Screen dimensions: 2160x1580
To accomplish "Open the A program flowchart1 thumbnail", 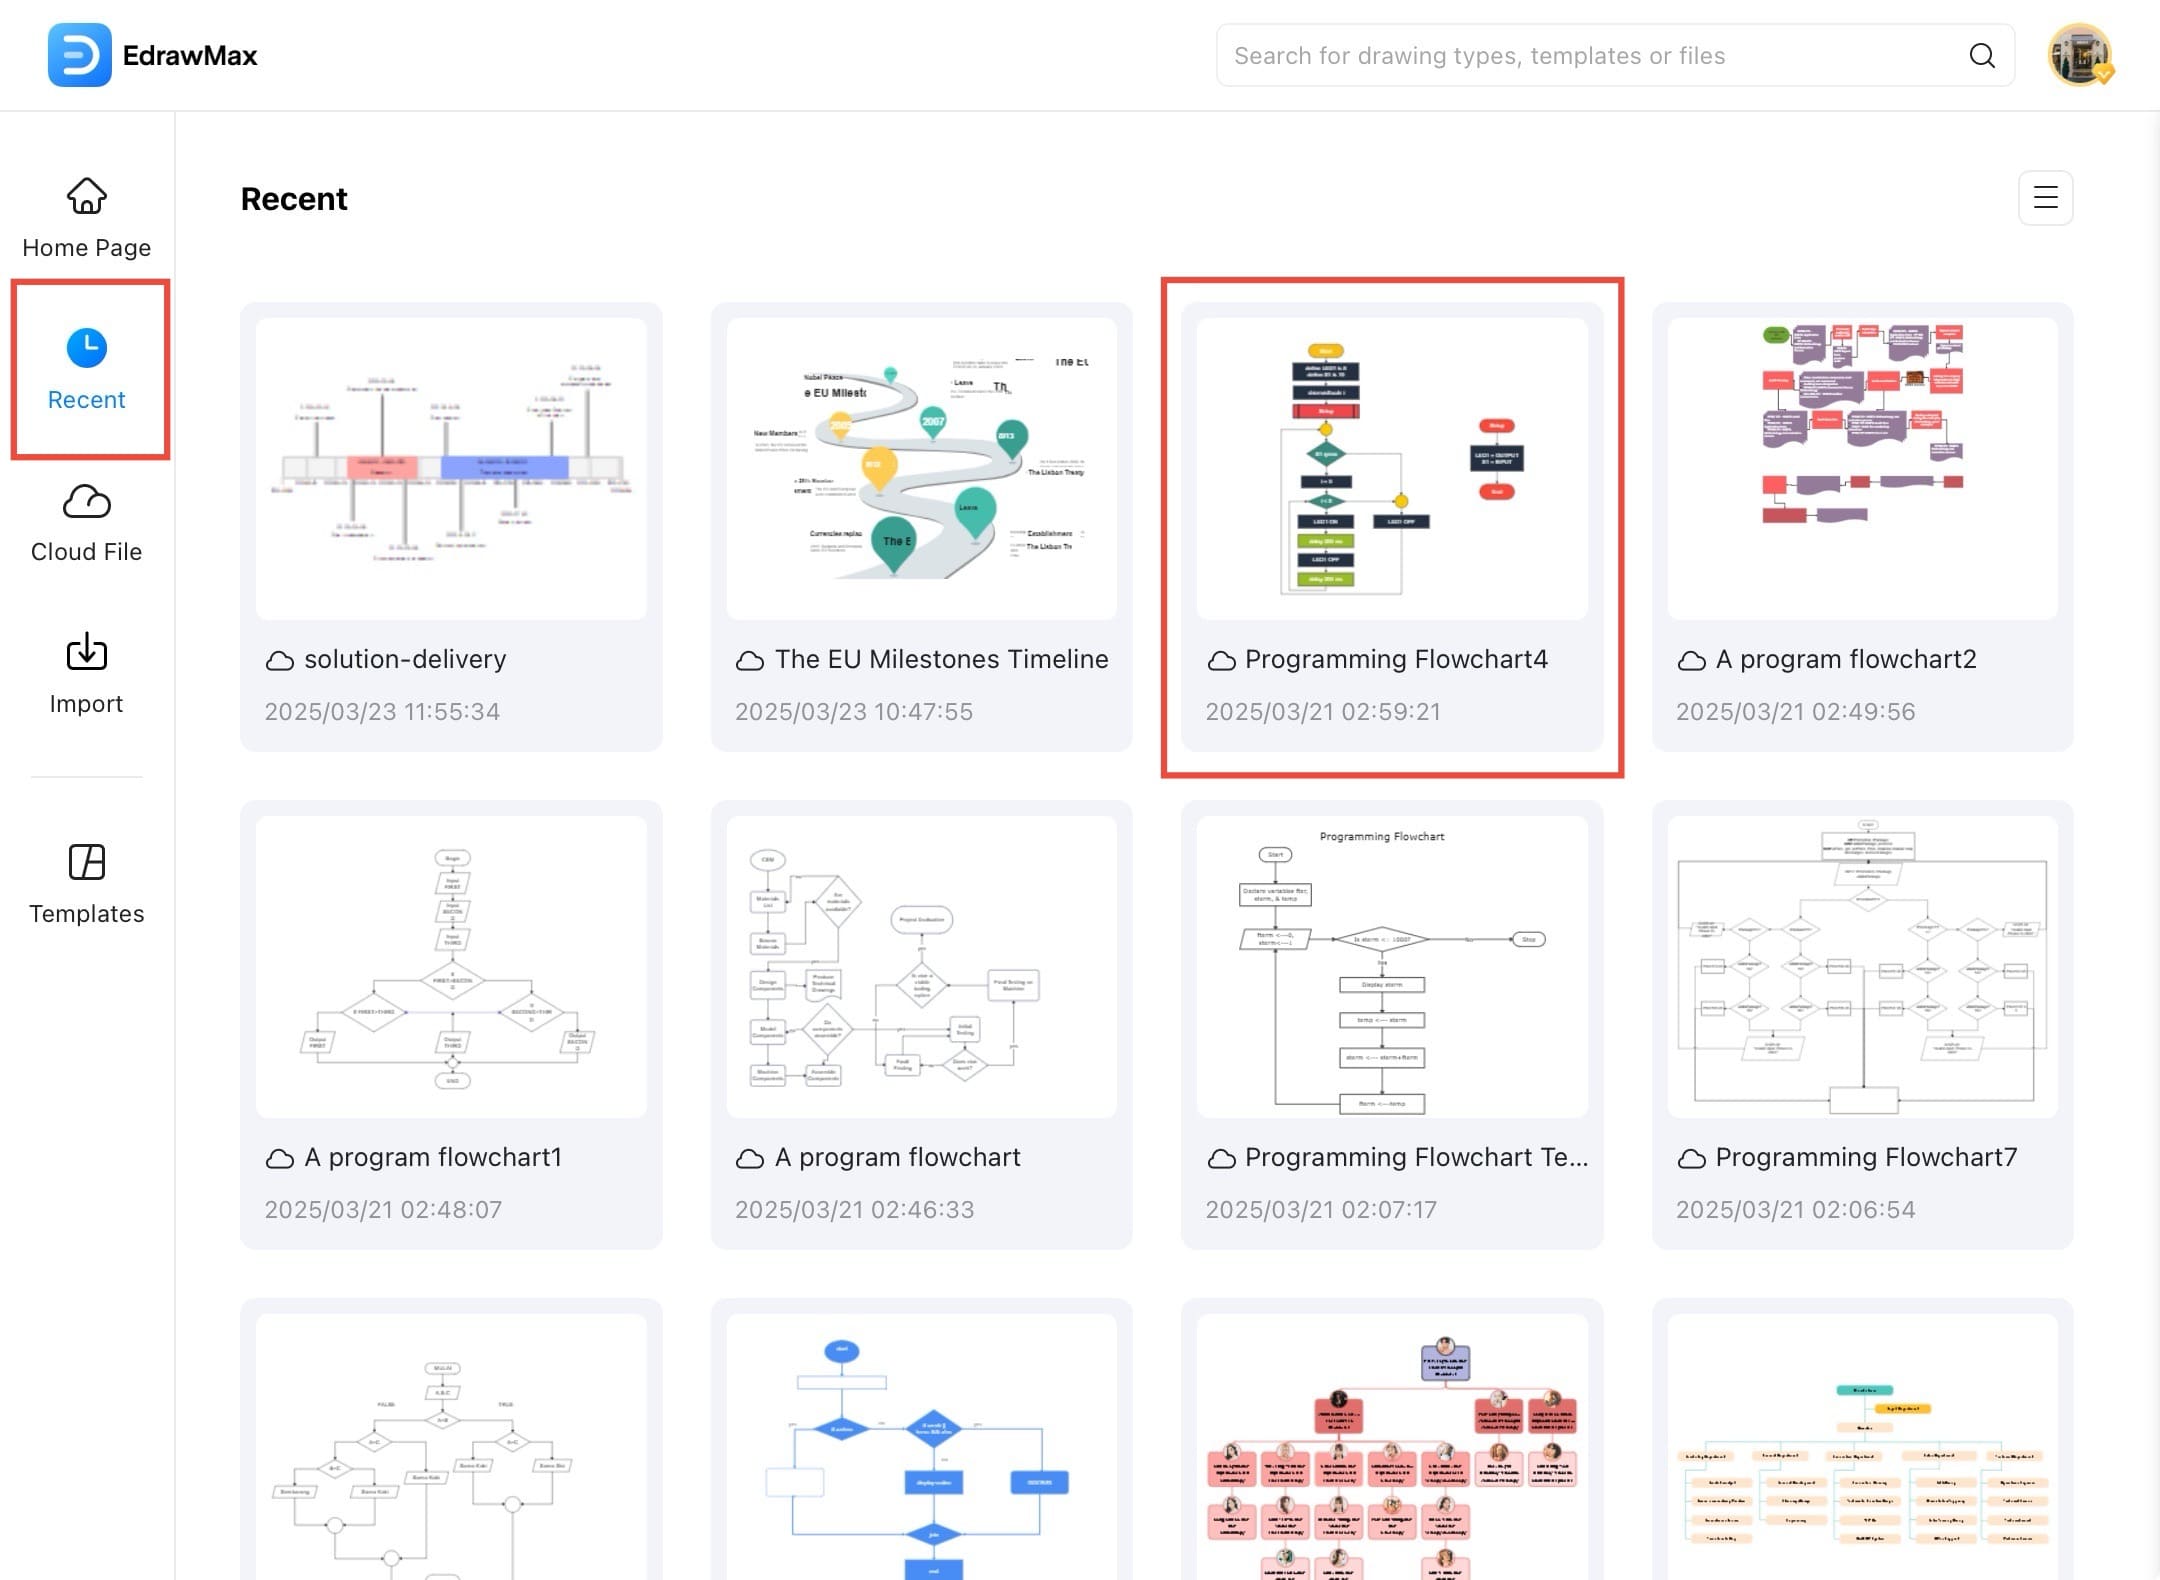I will 451,966.
